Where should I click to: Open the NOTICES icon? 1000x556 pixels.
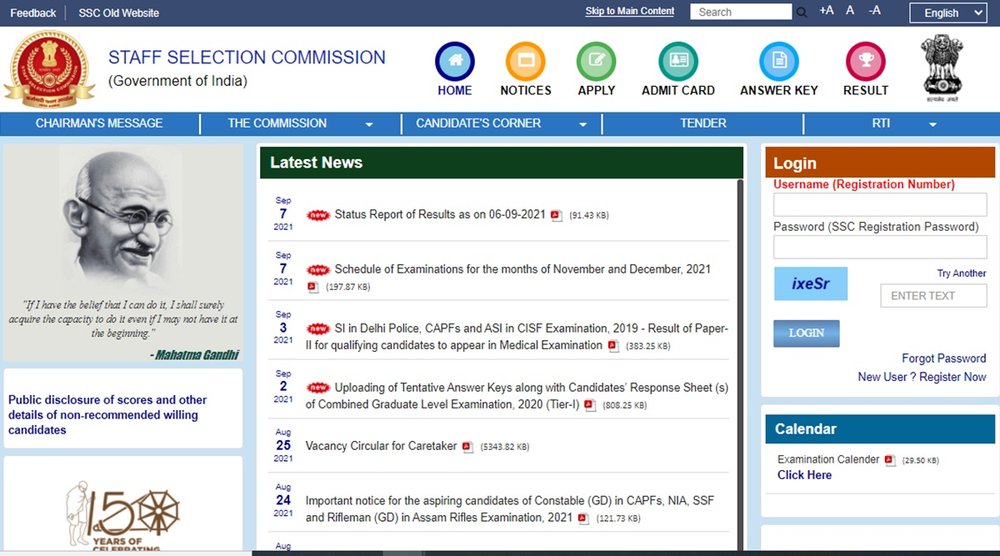526,61
